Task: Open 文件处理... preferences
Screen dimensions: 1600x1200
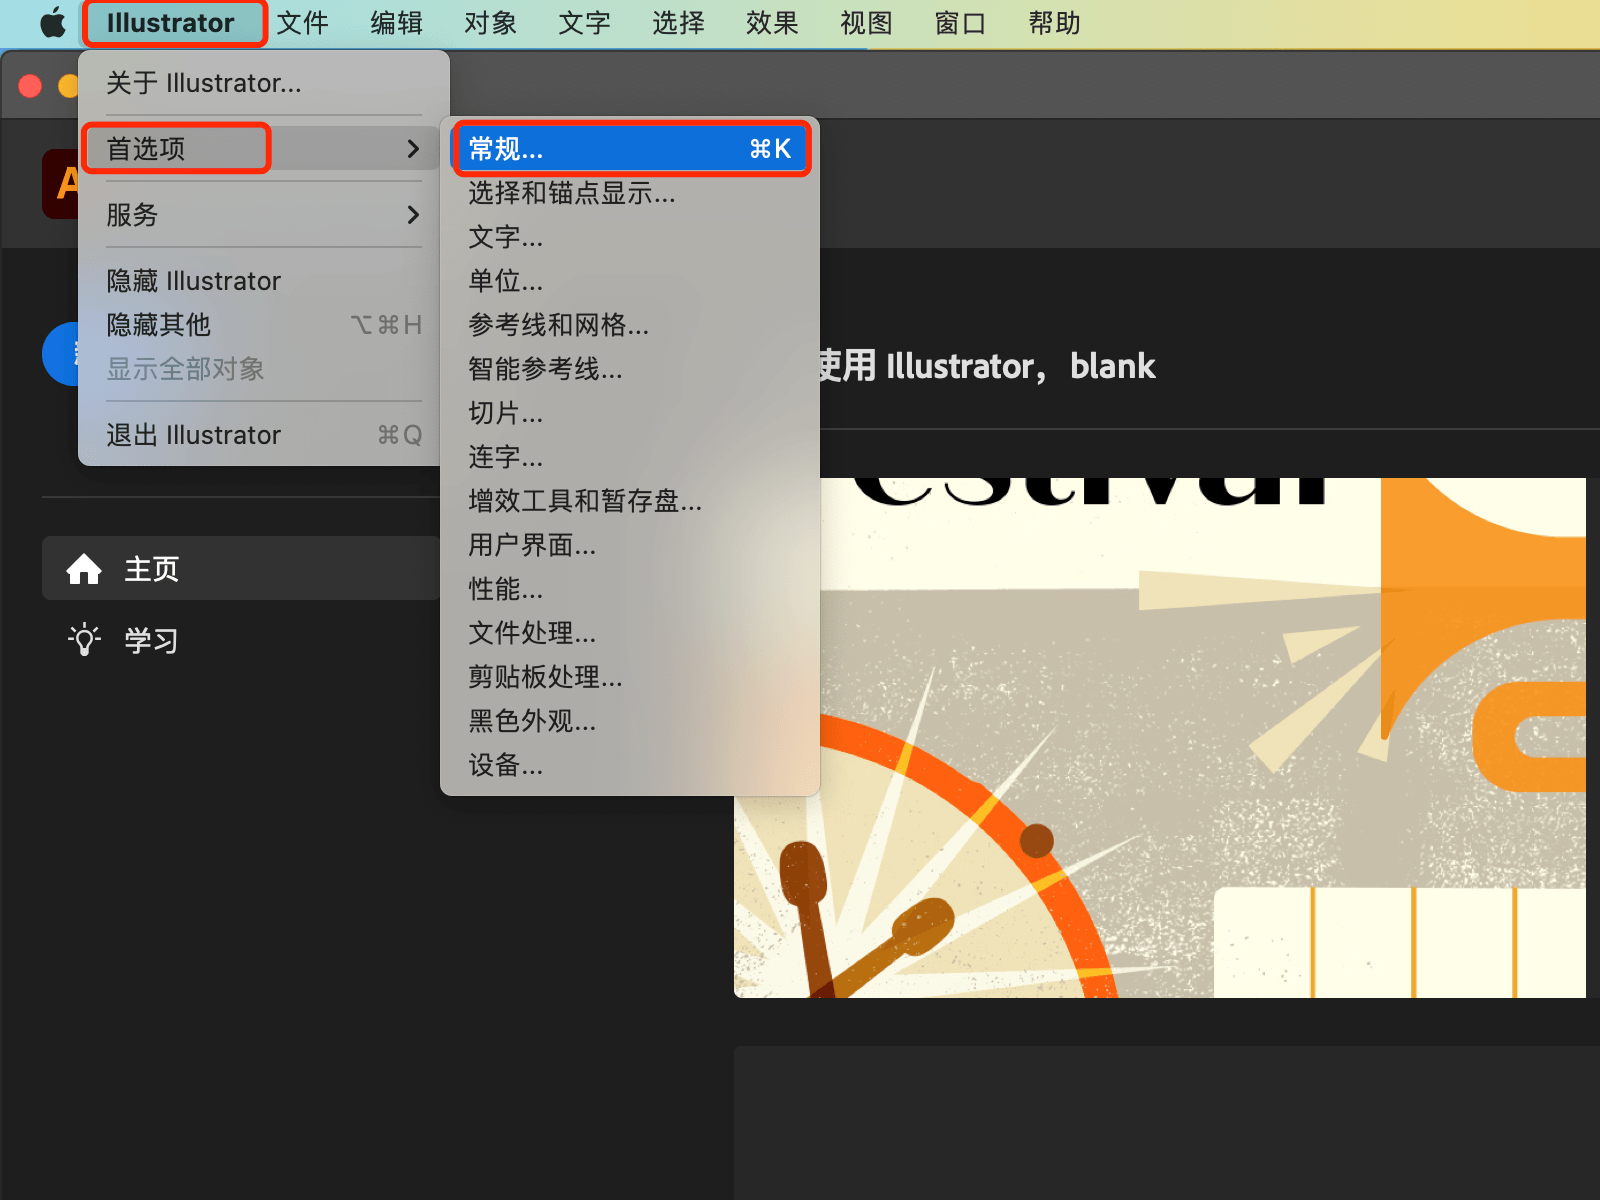Action: coord(532,633)
